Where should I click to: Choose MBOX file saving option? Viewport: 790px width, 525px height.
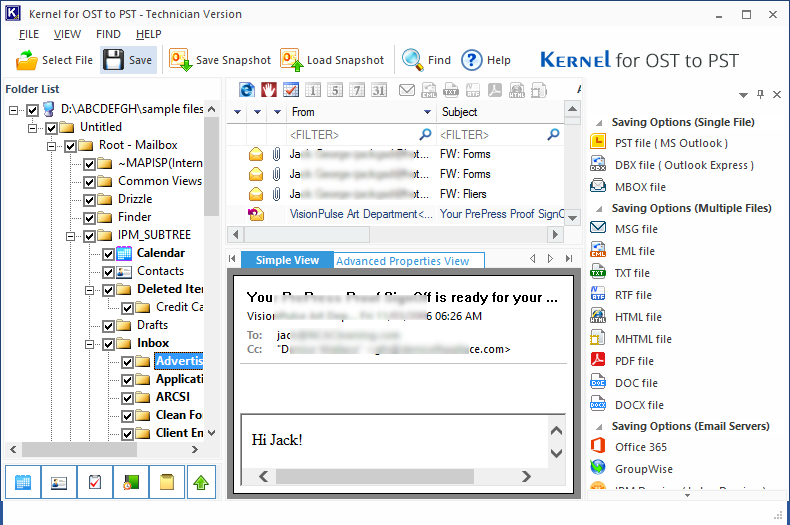pyautogui.click(x=628, y=187)
